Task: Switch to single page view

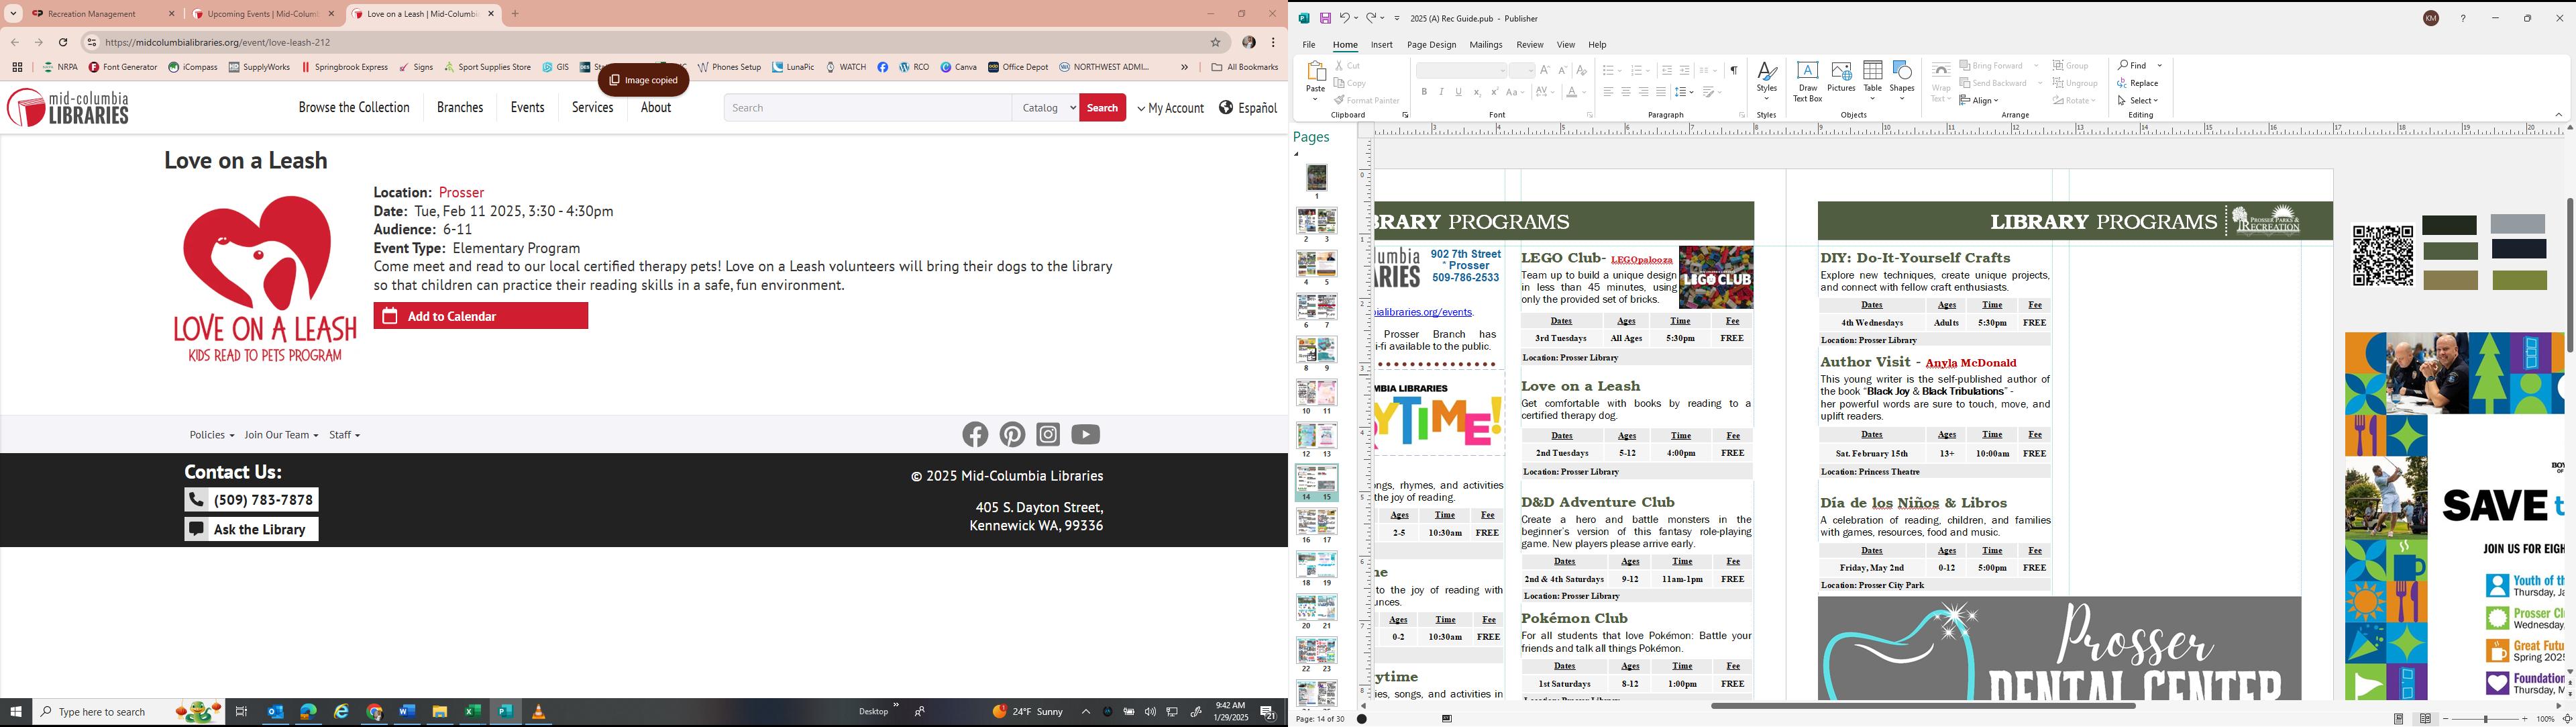Action: [x=2398, y=719]
